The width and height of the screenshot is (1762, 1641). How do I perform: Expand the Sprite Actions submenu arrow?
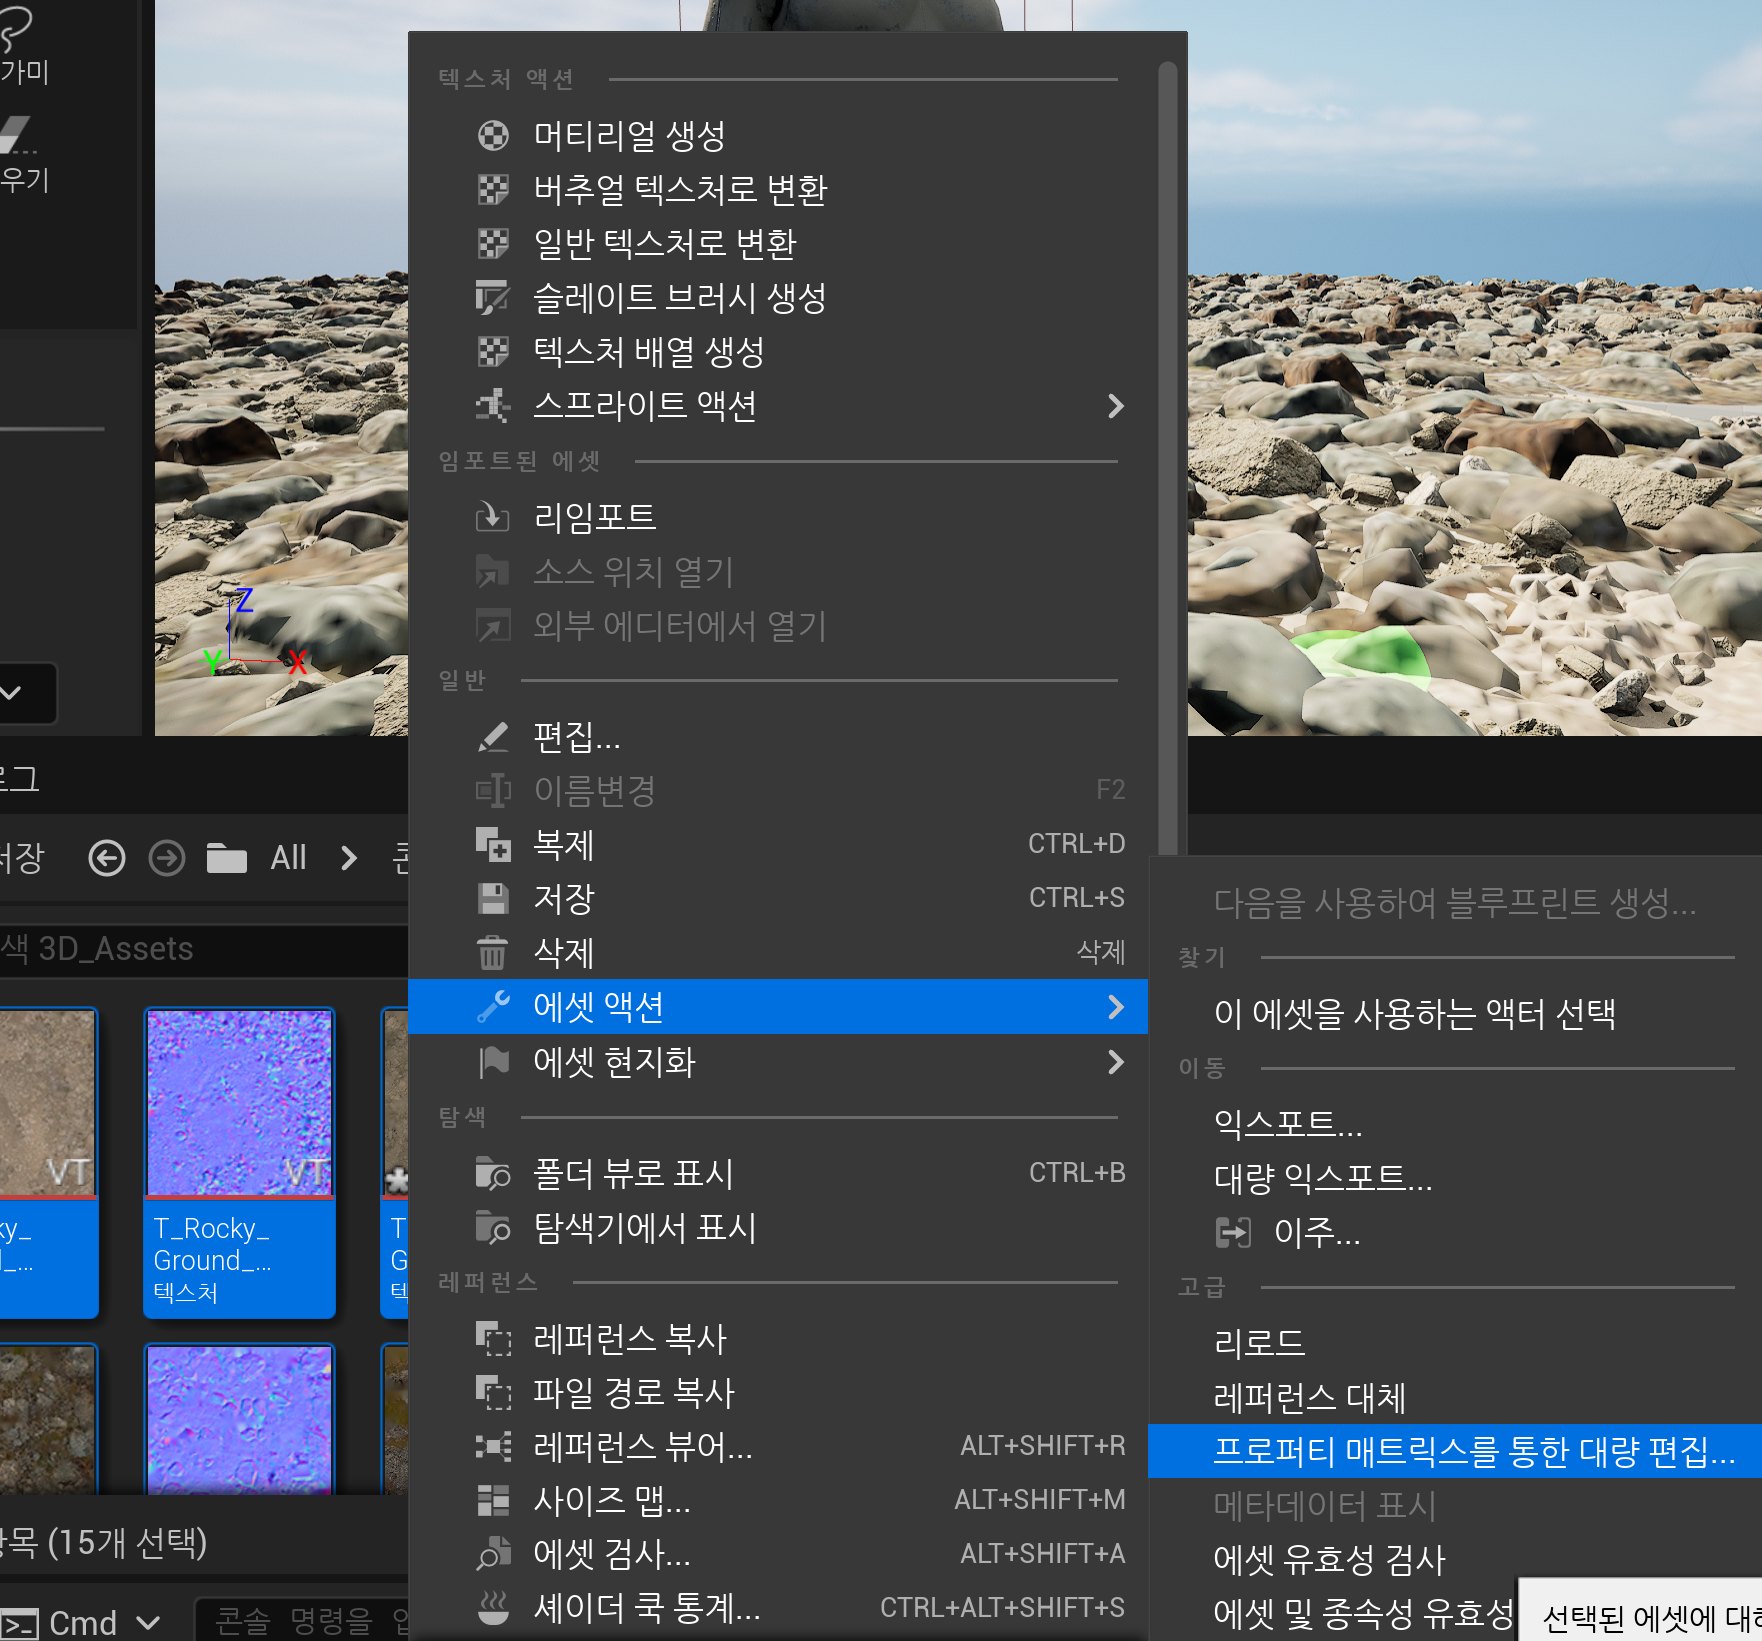click(x=1116, y=406)
